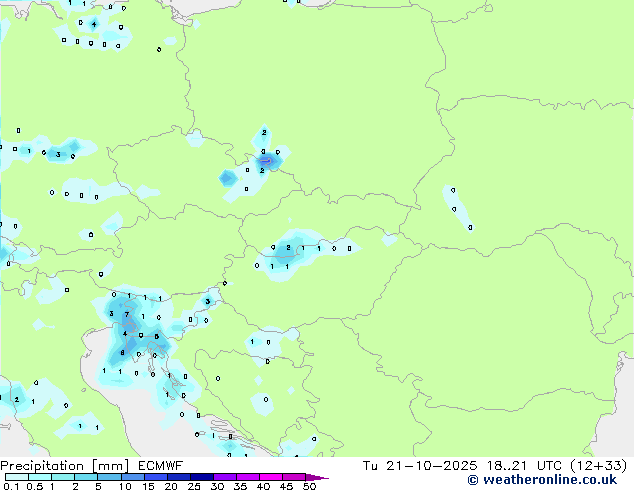Click the purple arrow at the legend end

317,477
